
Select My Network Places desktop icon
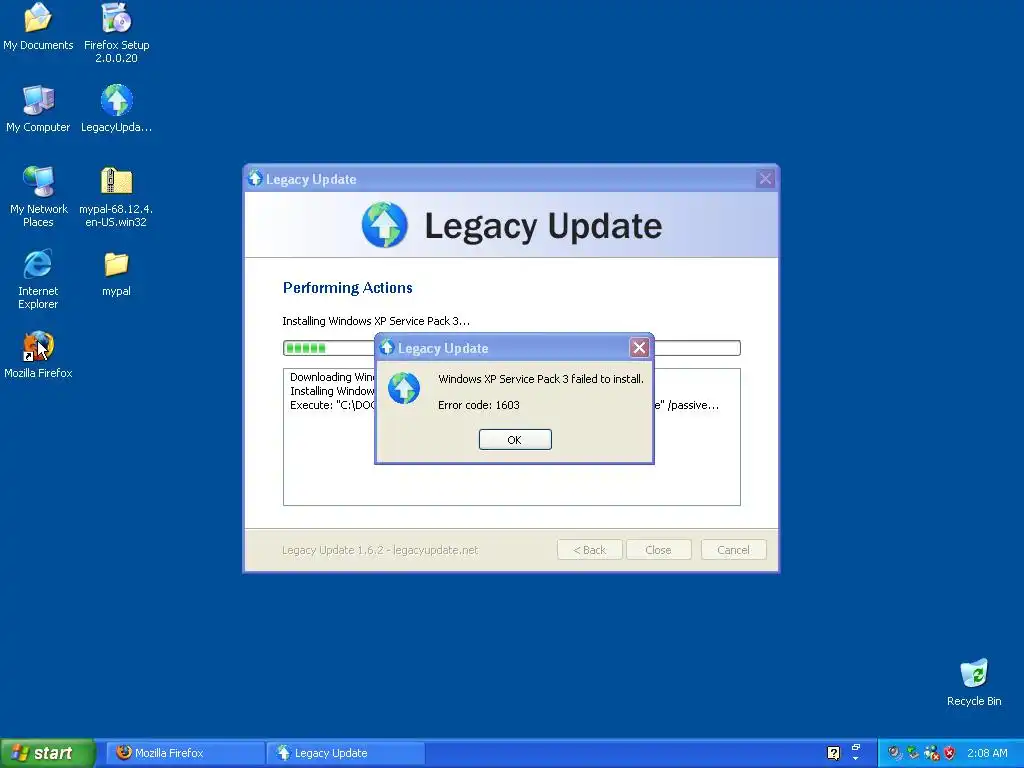pyautogui.click(x=38, y=197)
